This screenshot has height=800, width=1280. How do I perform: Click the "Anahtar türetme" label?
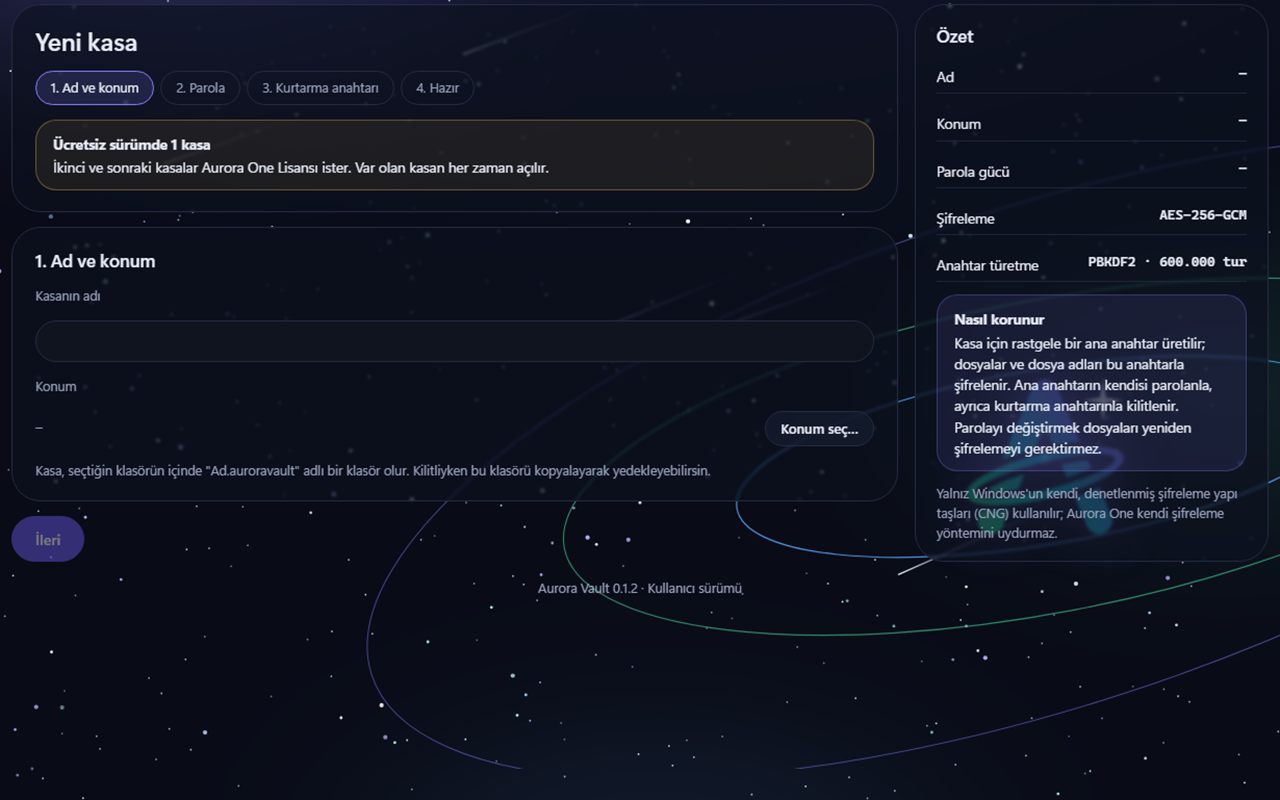coord(987,265)
